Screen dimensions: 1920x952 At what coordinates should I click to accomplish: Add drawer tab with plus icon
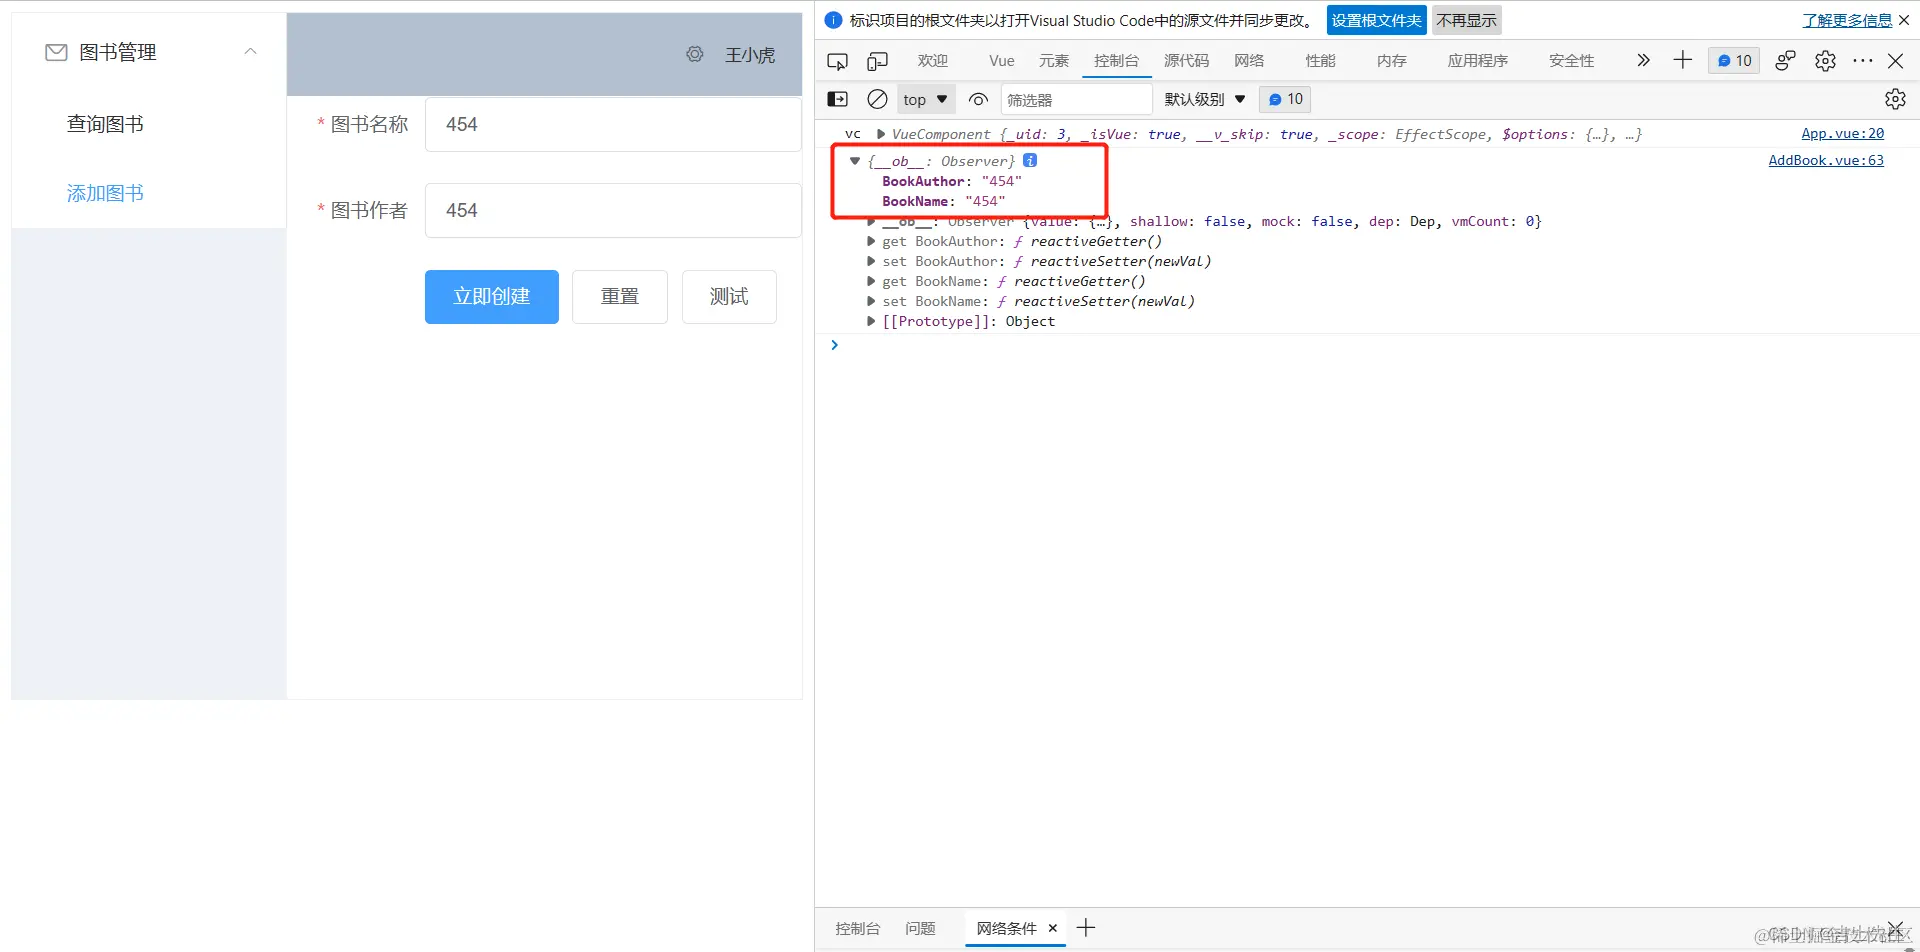(1086, 928)
